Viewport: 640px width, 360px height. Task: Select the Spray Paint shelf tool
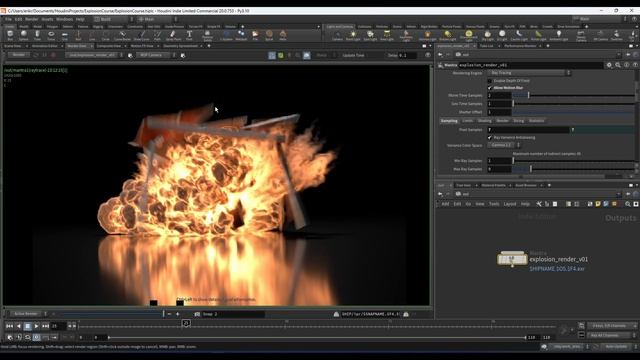tap(173, 36)
